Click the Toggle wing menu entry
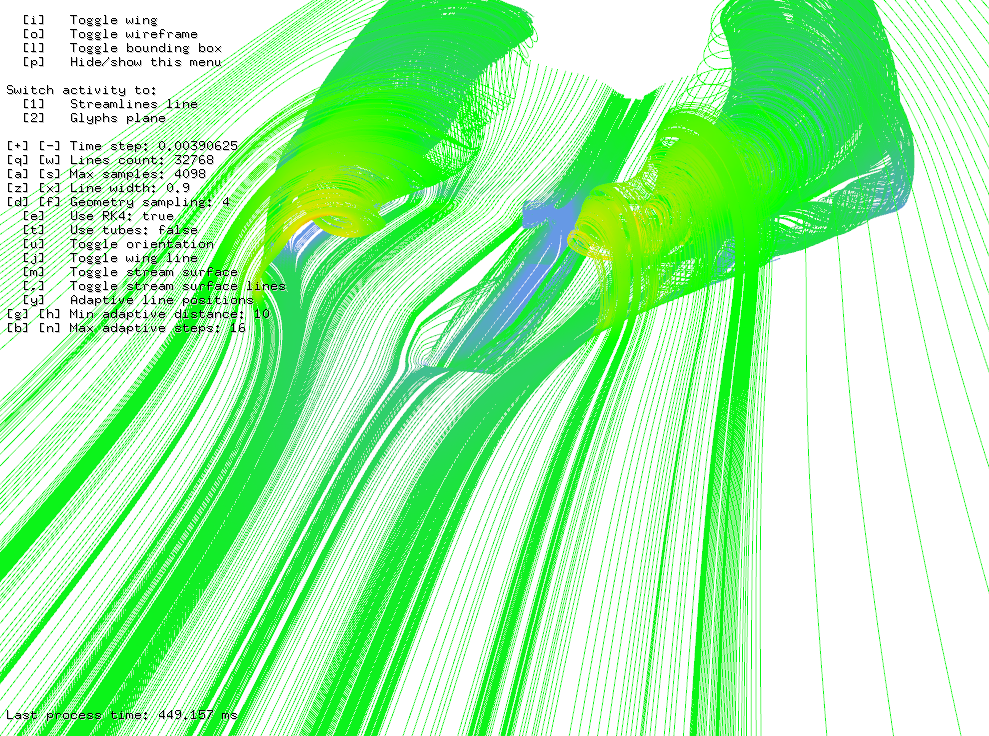 [113, 20]
